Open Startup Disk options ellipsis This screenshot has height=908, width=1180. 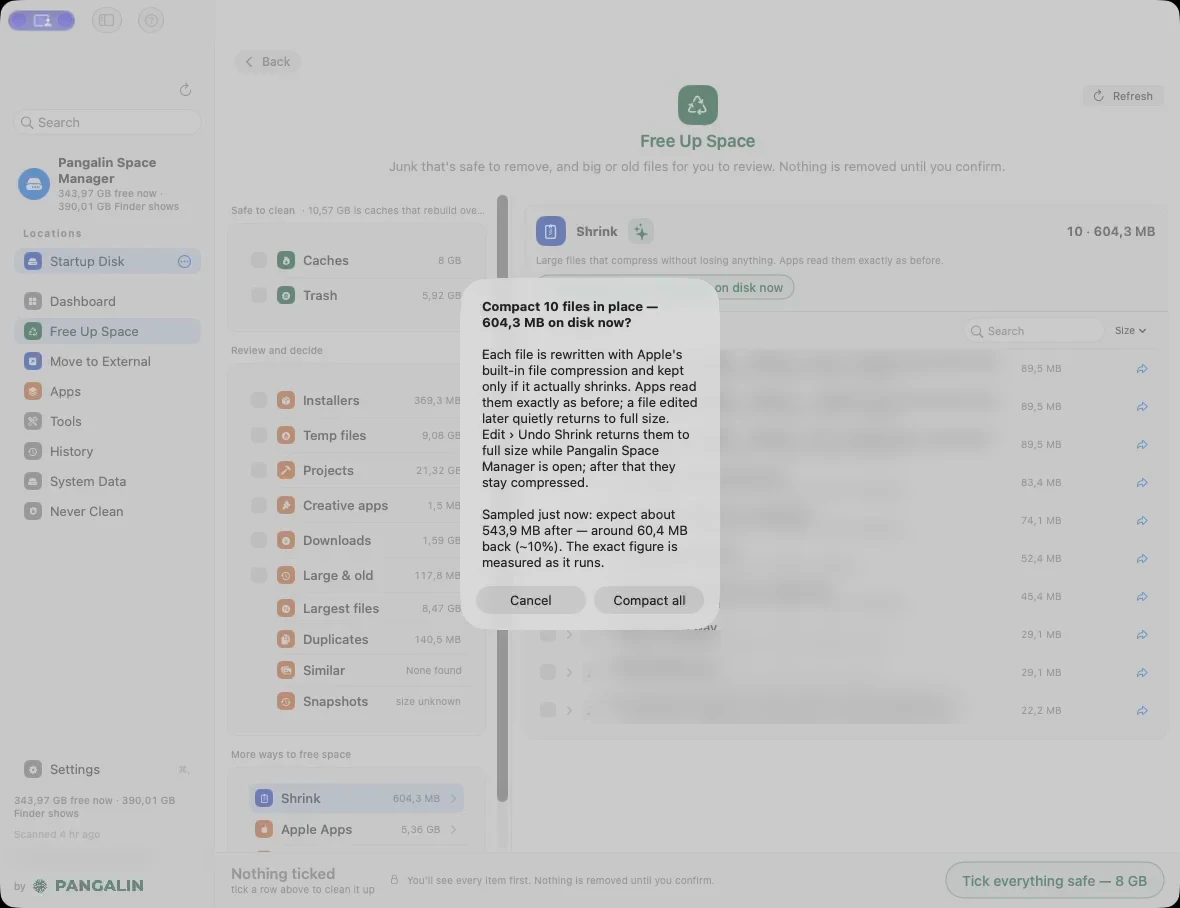(x=184, y=261)
